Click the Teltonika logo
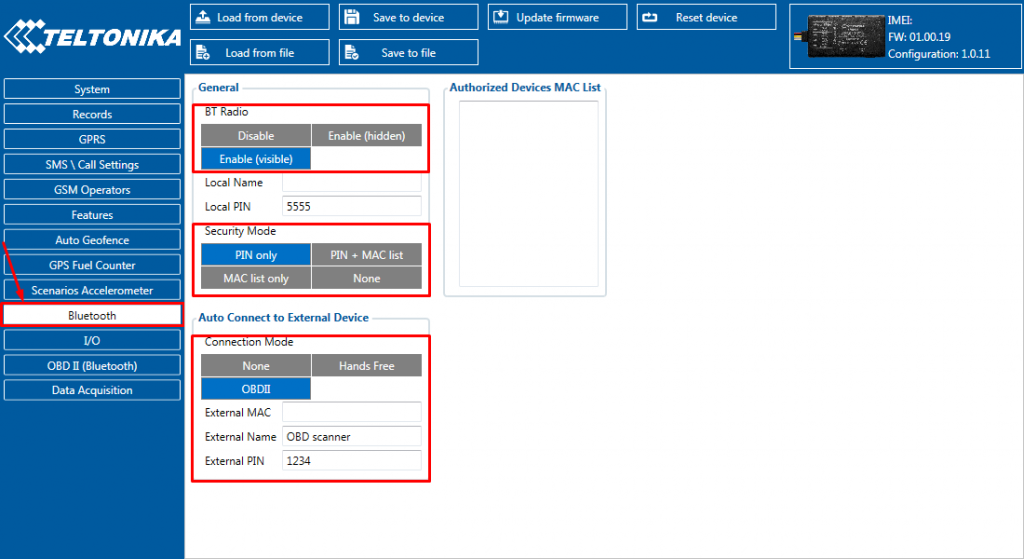 click(92, 38)
